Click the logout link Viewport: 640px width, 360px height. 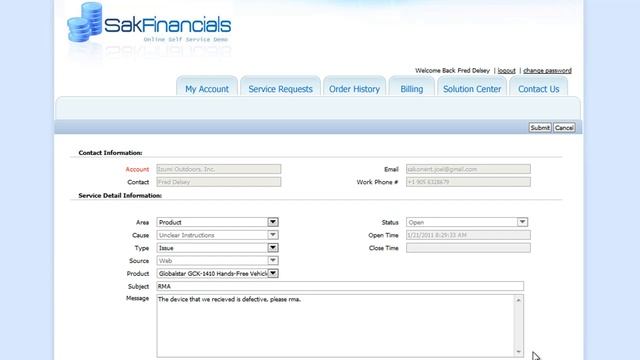click(507, 71)
